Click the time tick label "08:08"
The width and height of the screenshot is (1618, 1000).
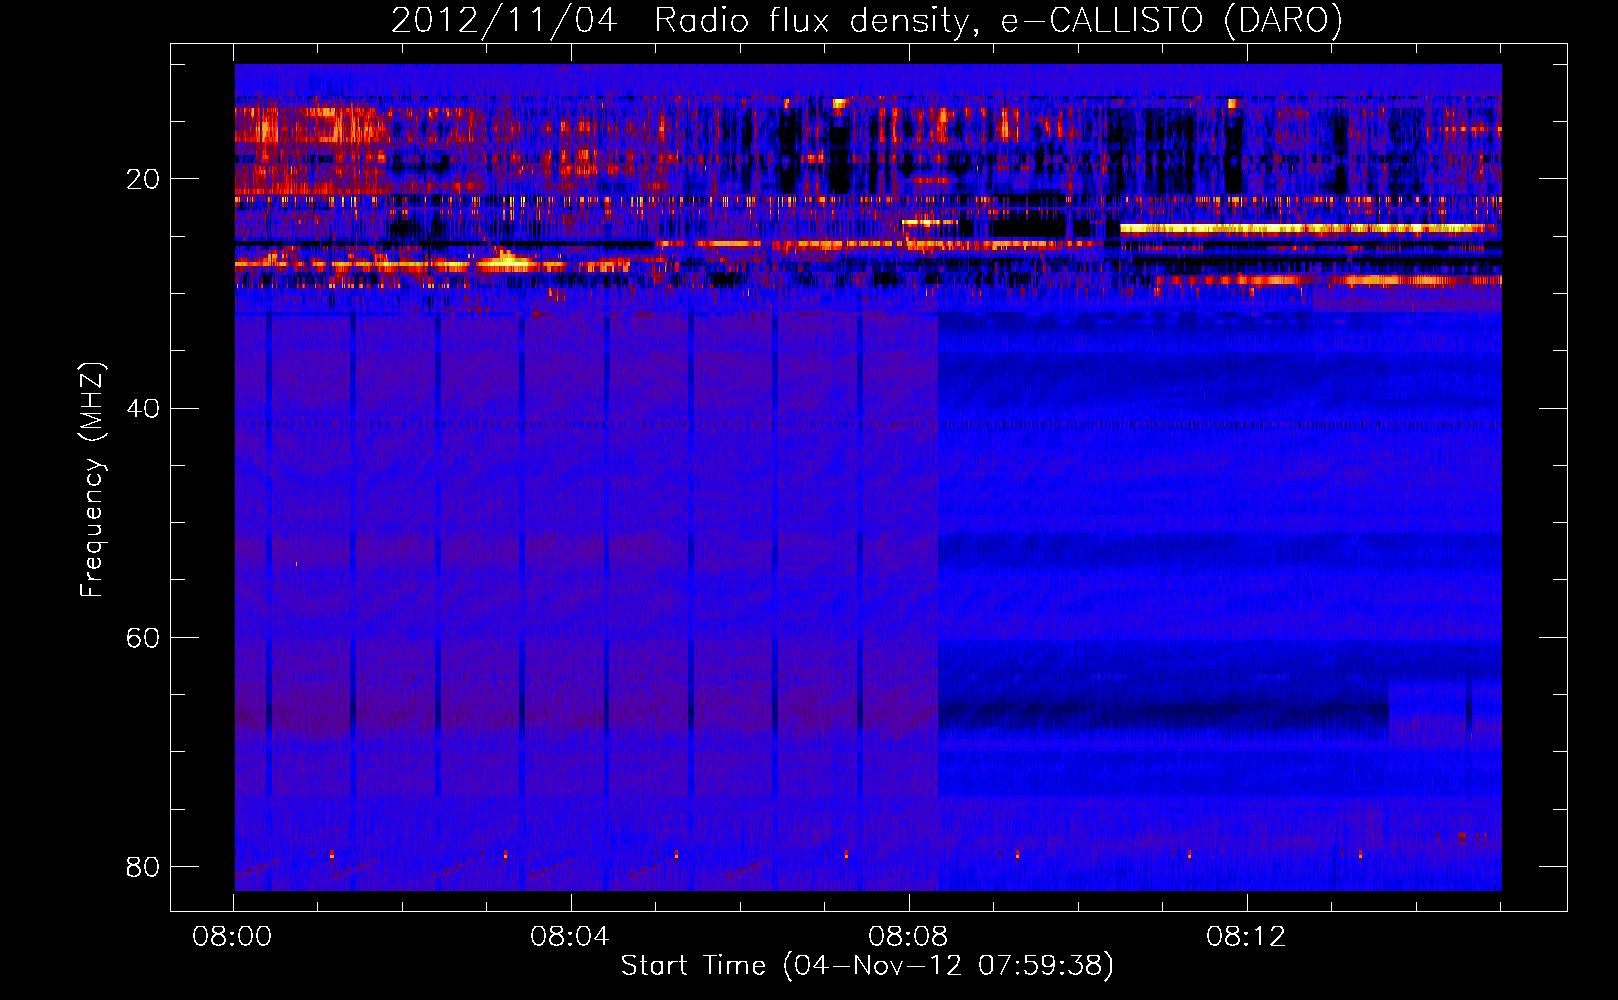pos(908,937)
